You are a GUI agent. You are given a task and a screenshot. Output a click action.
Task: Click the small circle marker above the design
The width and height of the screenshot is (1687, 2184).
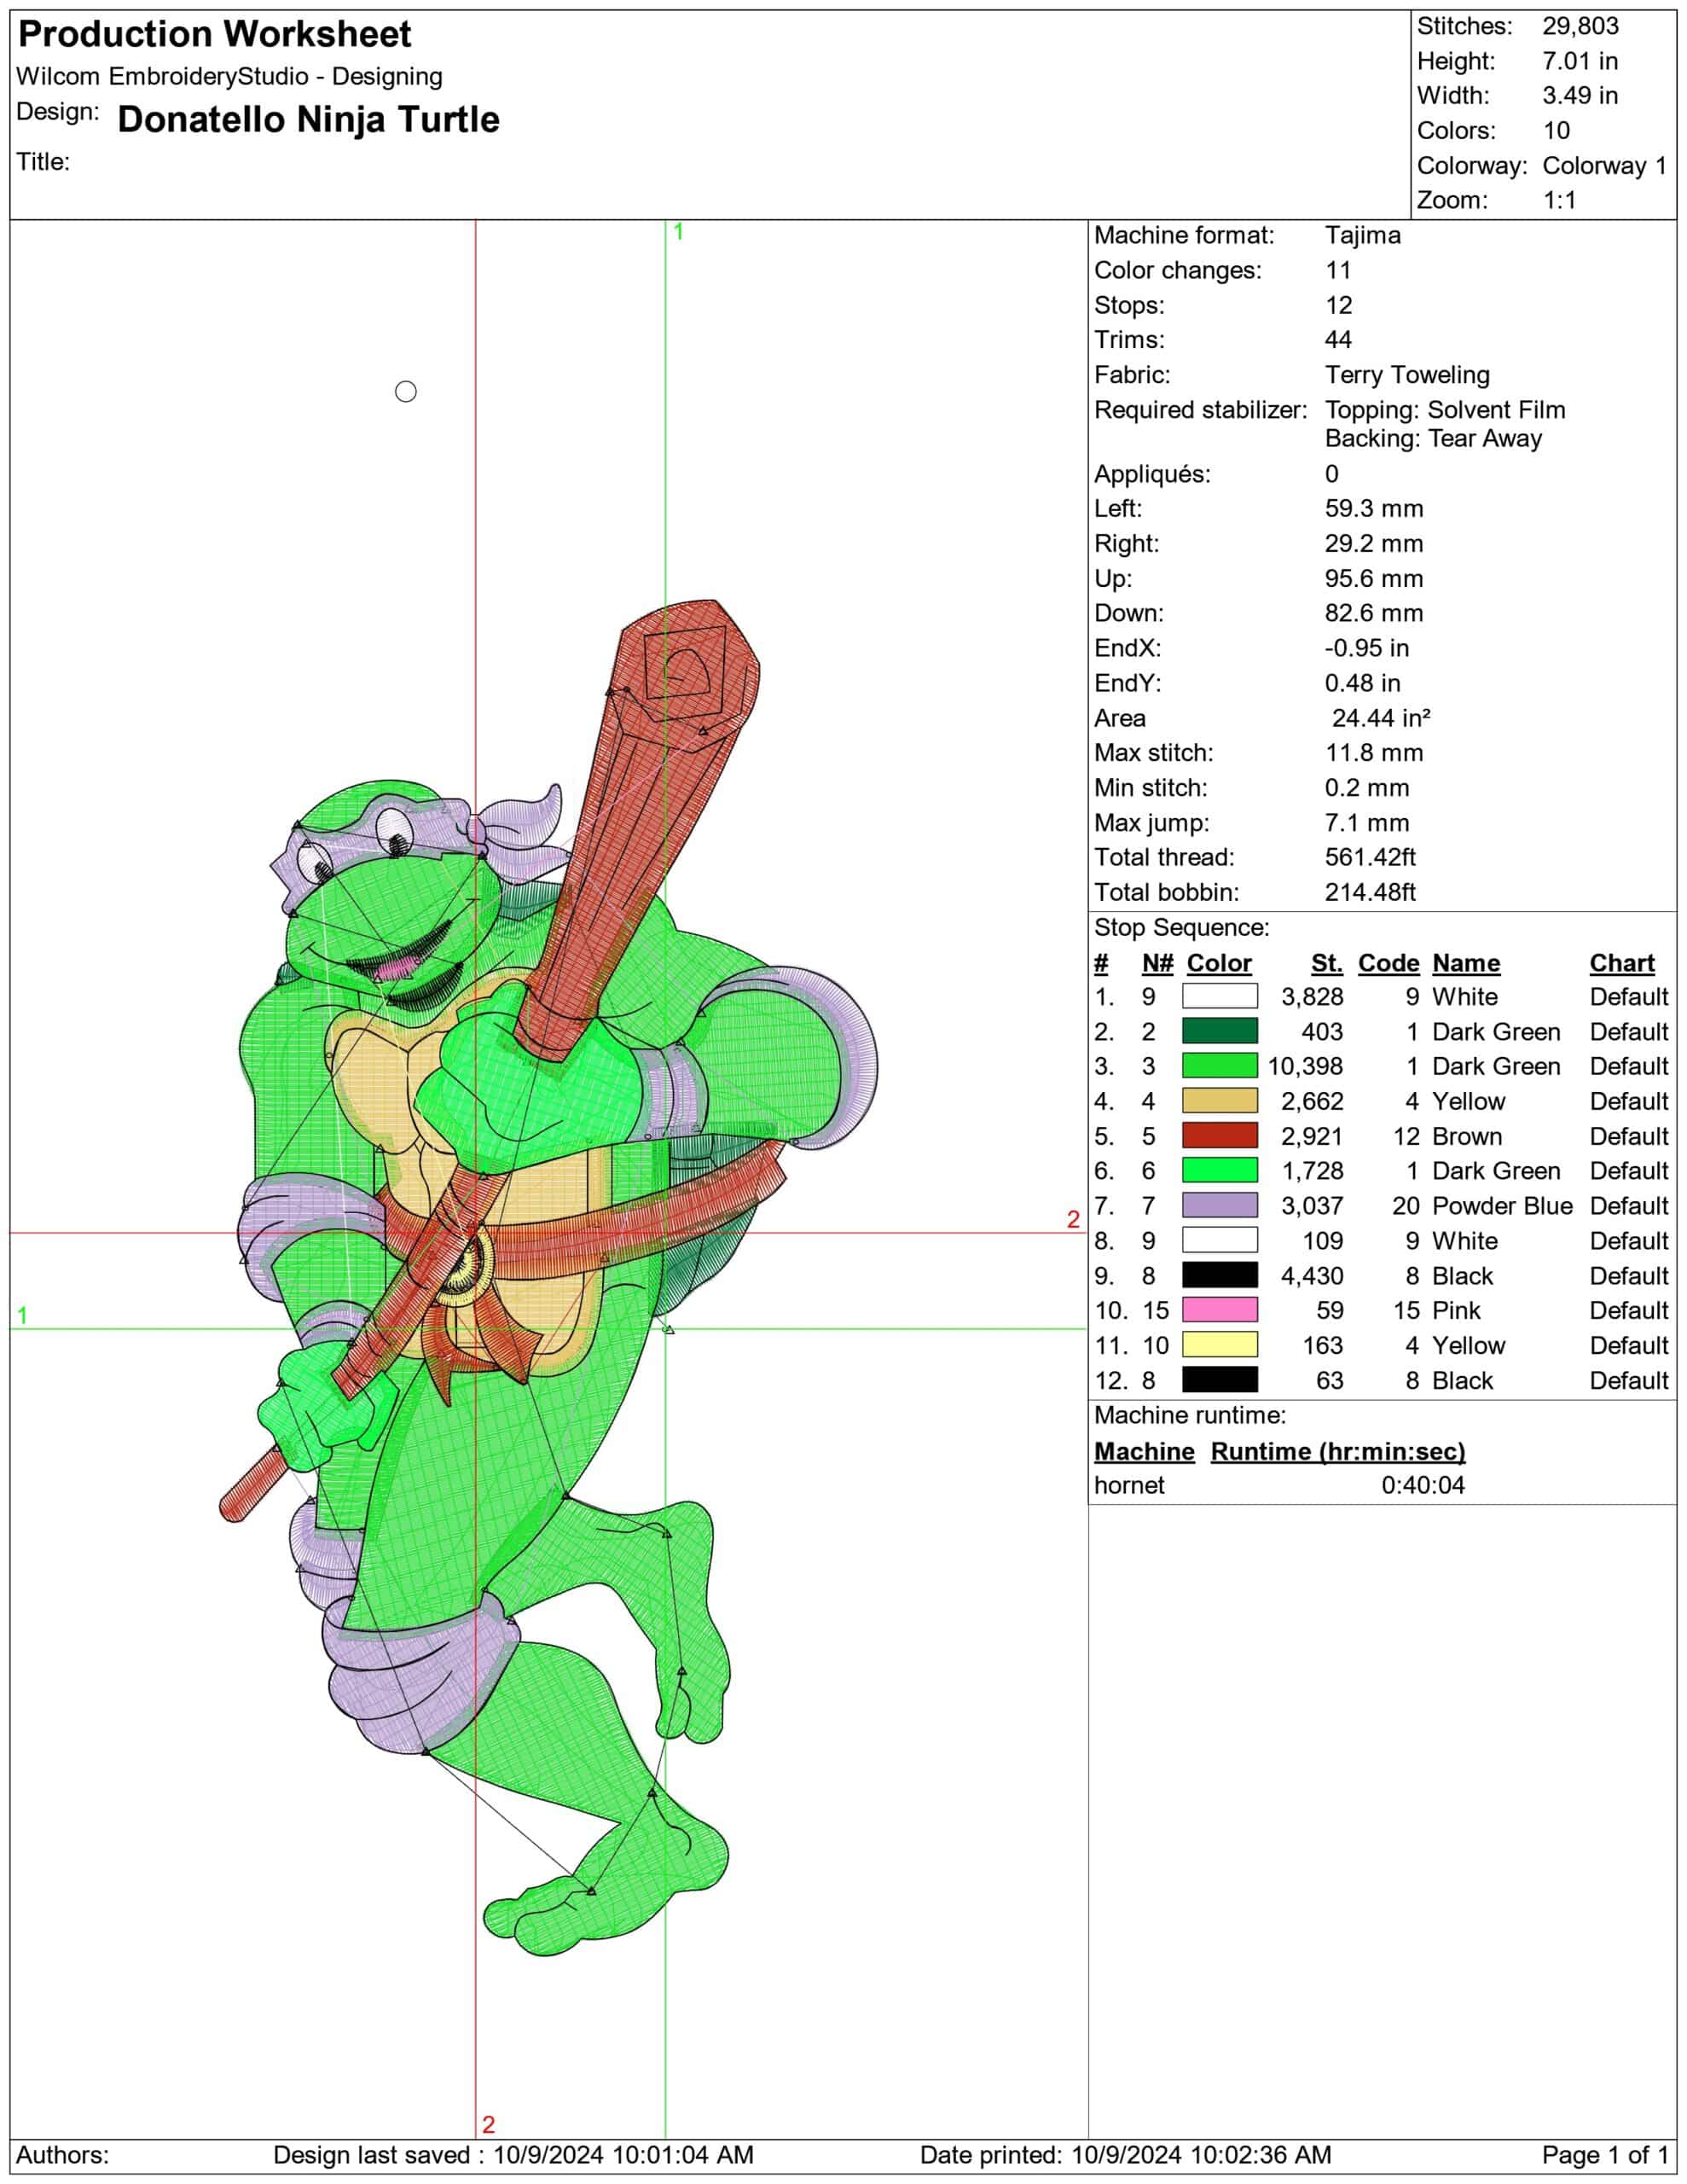[x=405, y=391]
